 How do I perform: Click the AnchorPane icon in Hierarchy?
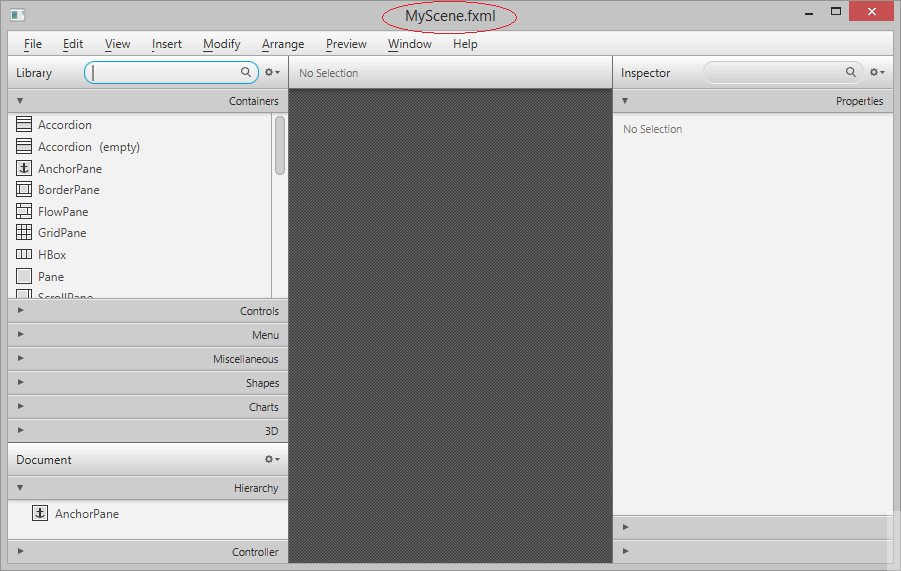[40, 513]
